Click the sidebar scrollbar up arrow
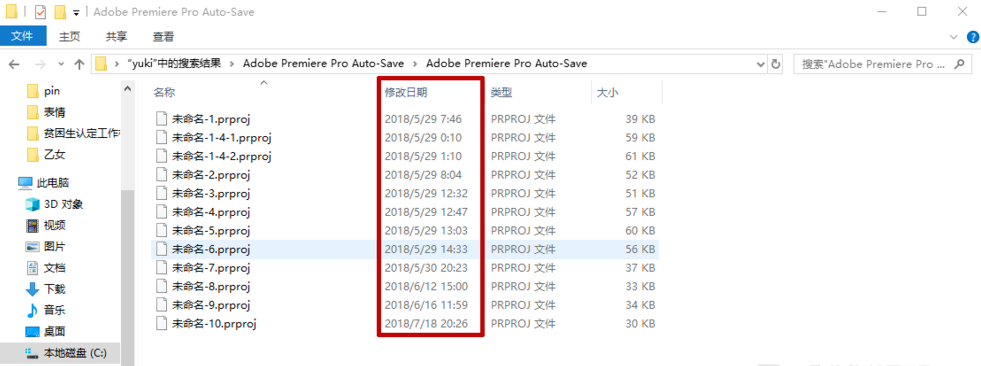The image size is (981, 366). pos(128,89)
